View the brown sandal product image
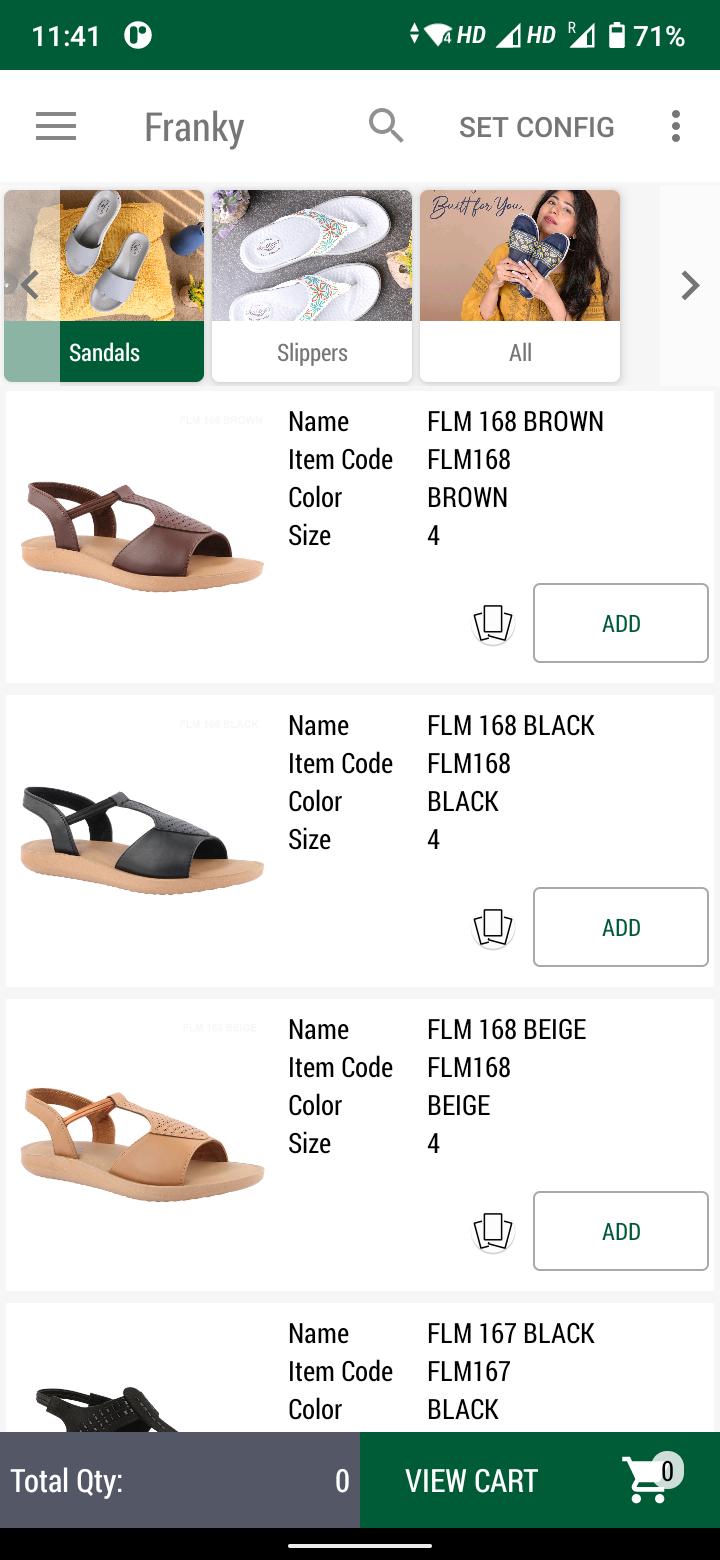This screenshot has width=720, height=1560. tap(142, 536)
